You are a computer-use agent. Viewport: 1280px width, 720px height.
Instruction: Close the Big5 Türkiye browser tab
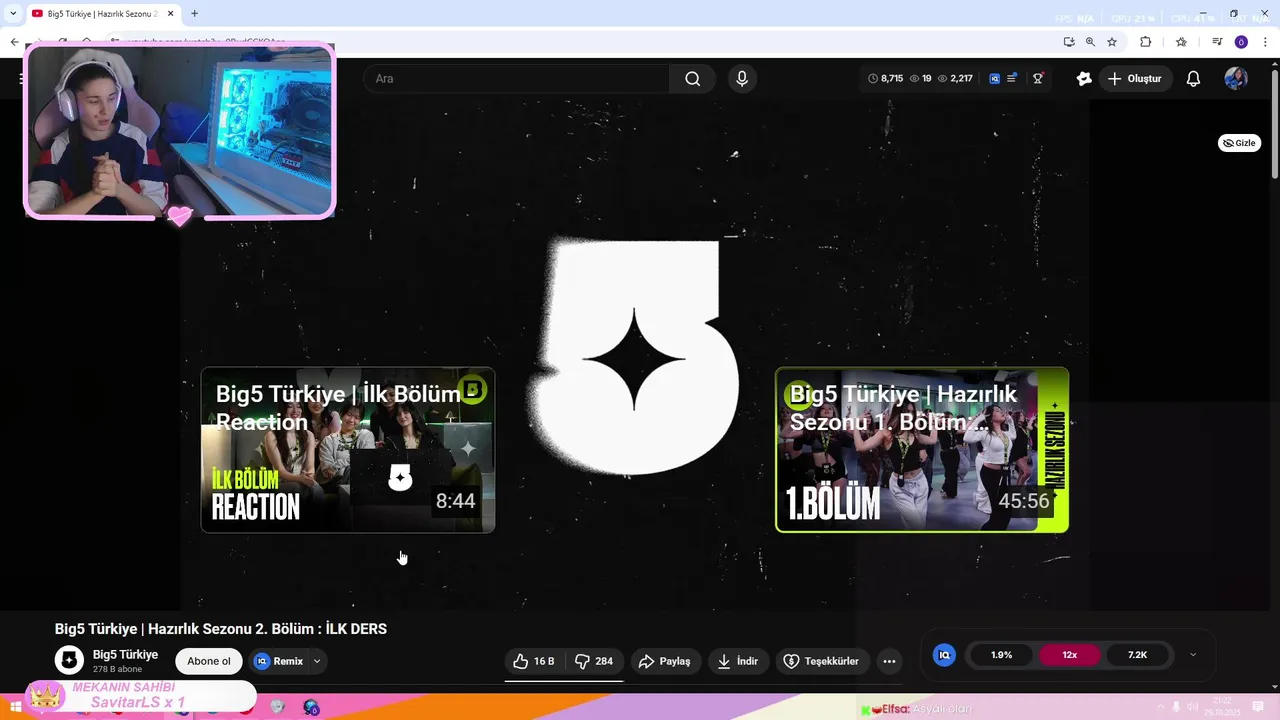[x=170, y=13]
